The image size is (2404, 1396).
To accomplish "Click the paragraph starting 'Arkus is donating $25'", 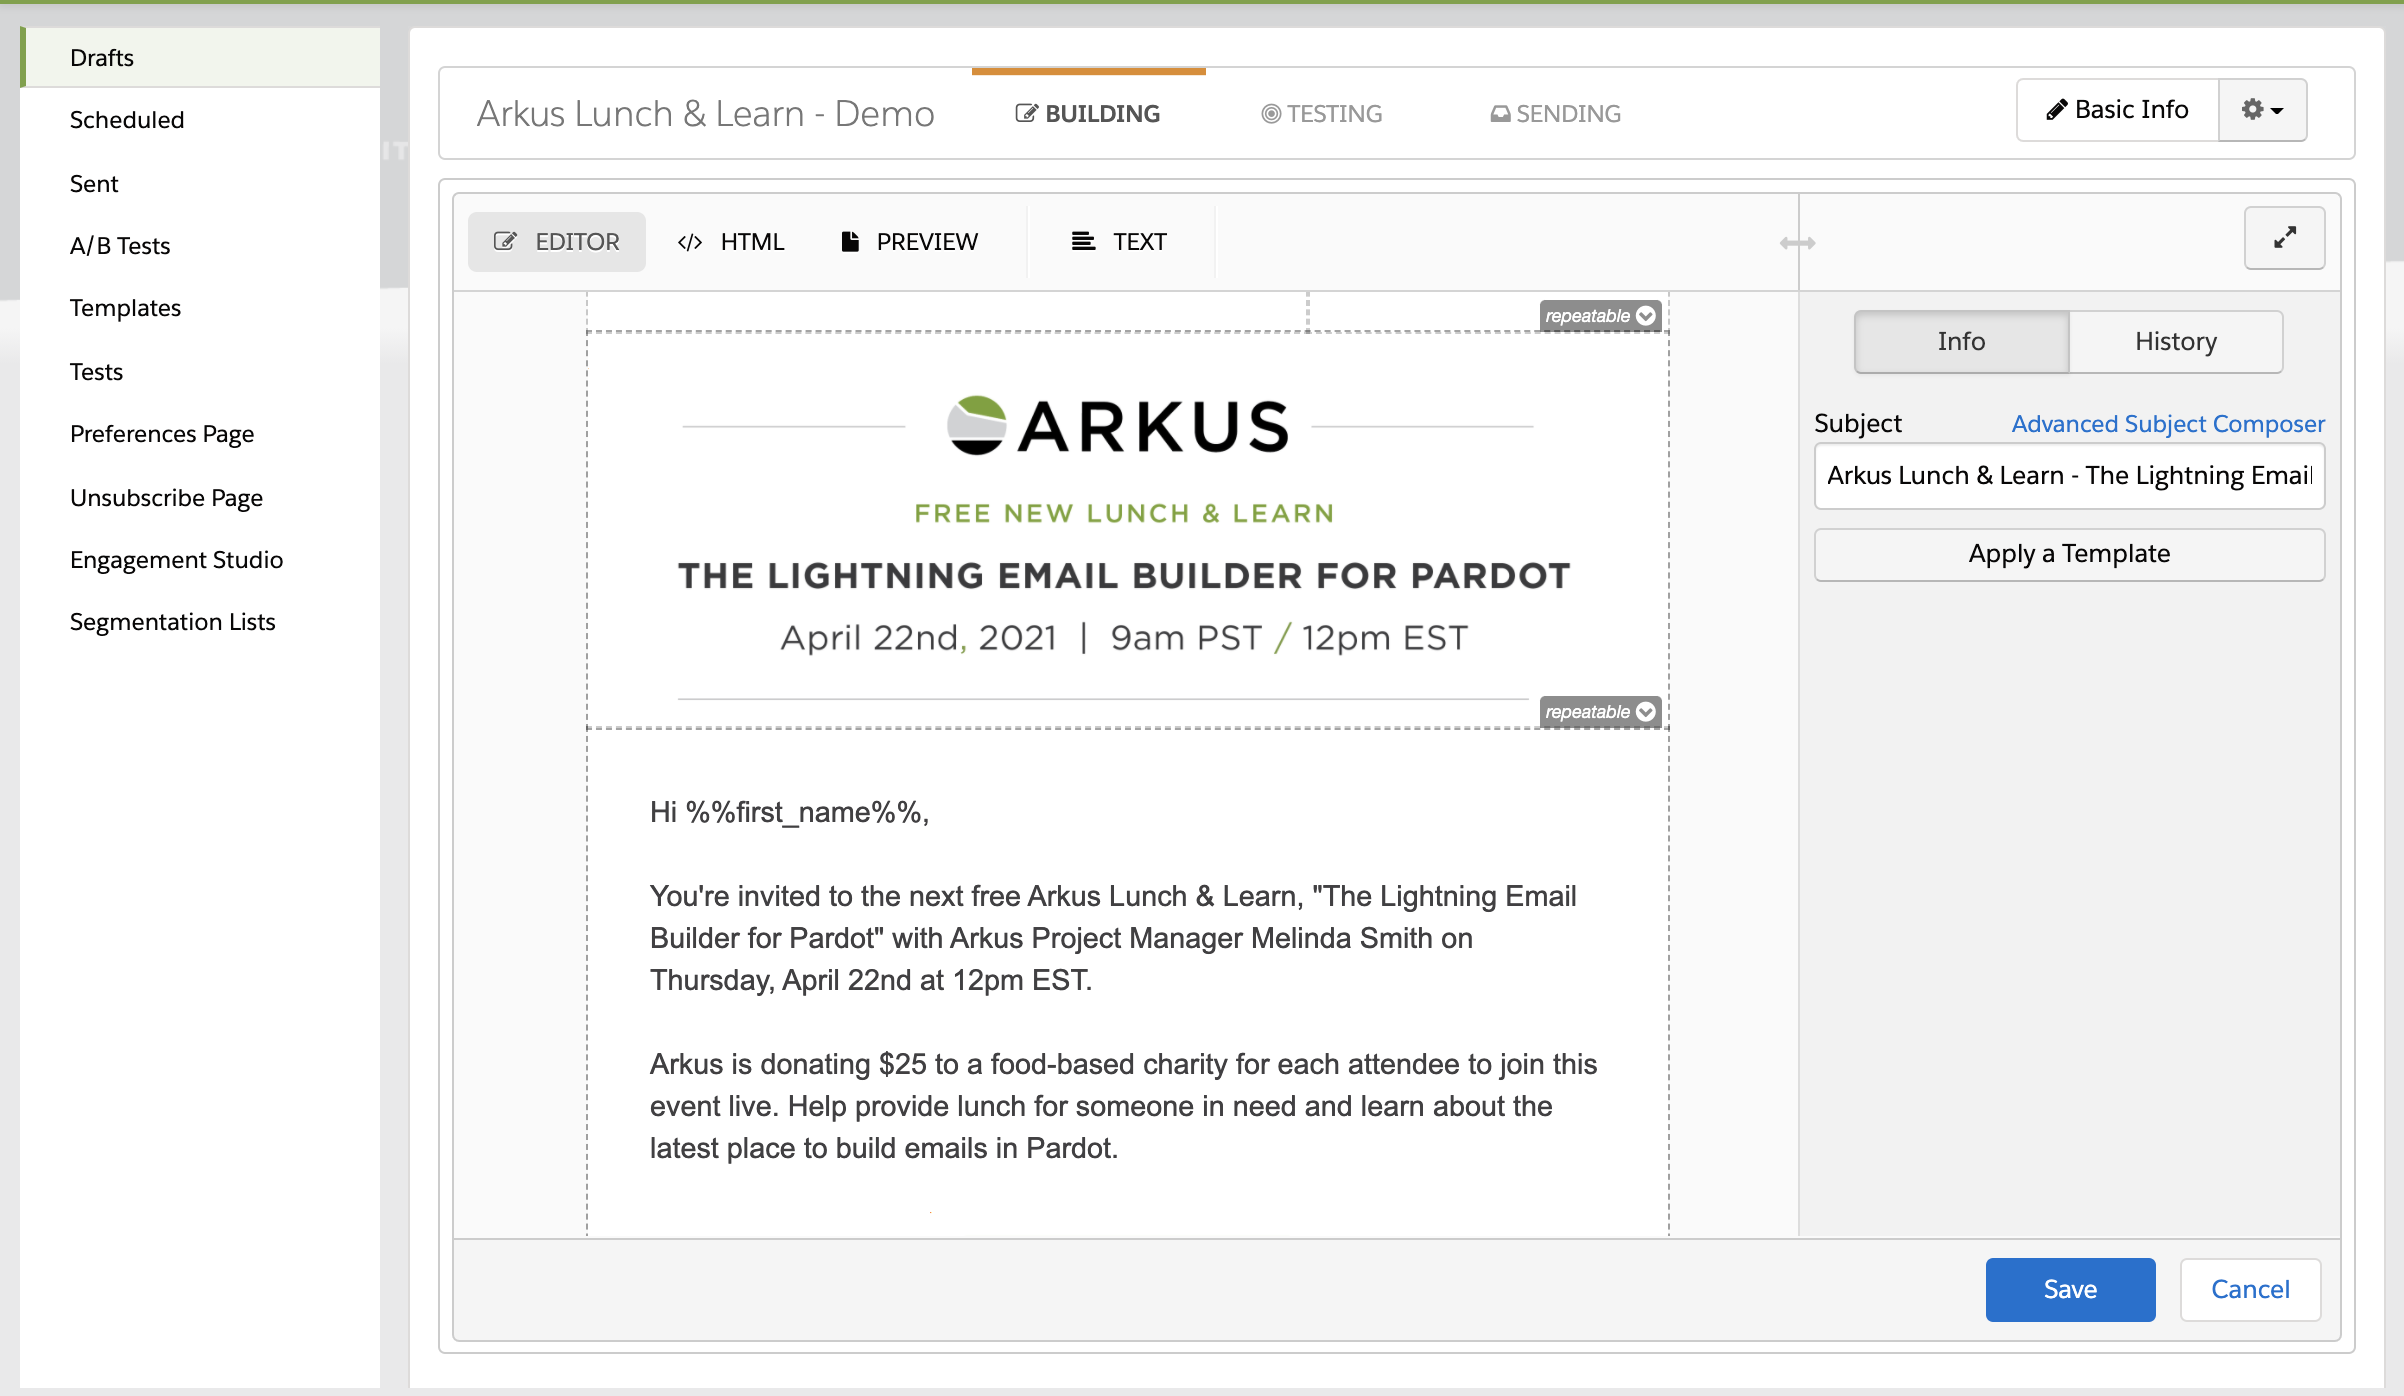I will [x=1123, y=1106].
